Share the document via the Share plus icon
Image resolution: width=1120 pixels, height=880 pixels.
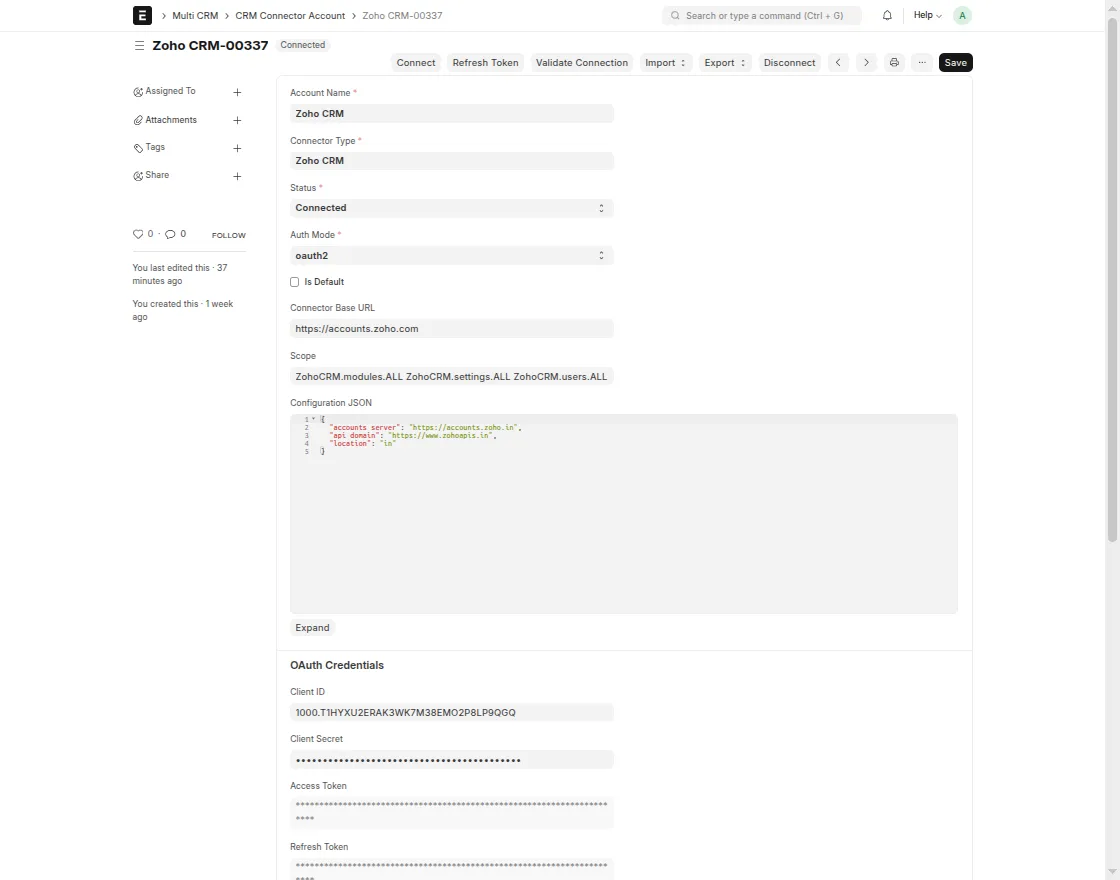click(237, 175)
